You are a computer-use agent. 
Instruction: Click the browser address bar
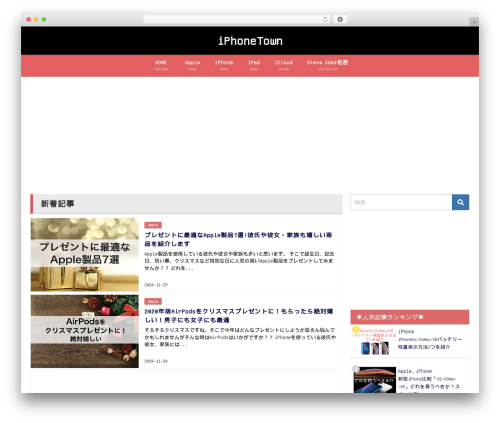coord(236,19)
